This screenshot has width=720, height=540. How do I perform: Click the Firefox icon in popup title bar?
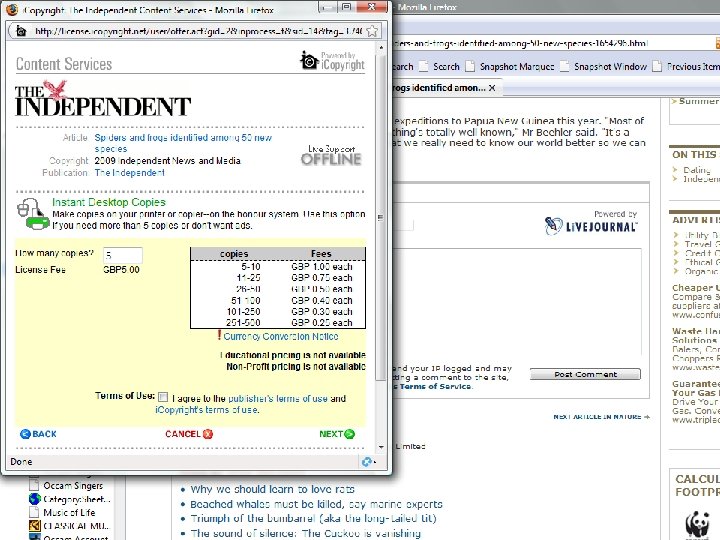coord(12,10)
